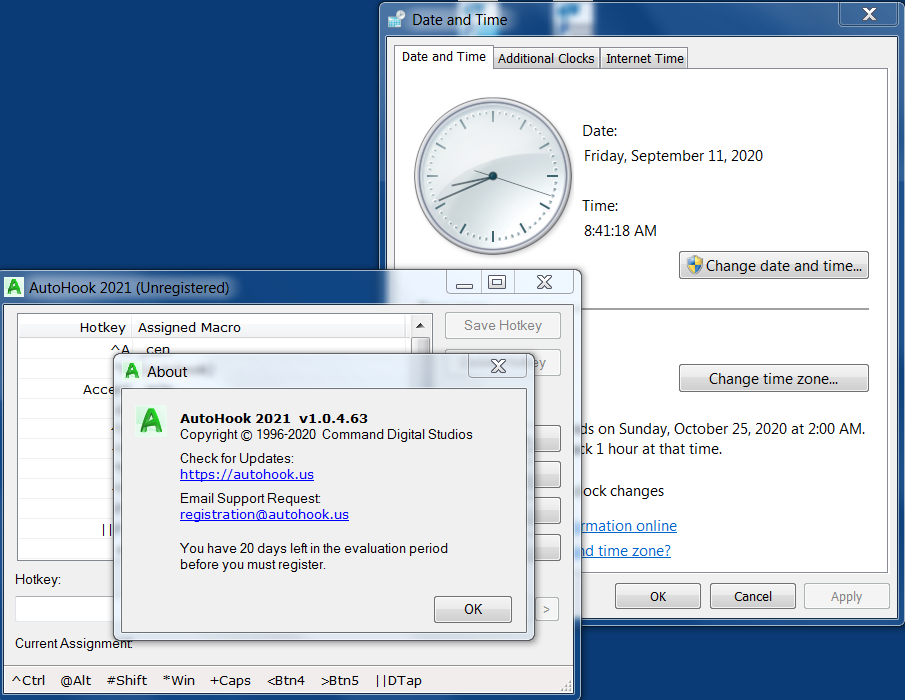Screen dimensions: 905x700
Task: Click the <Btn4 modifier legend entry
Action: tap(286, 680)
